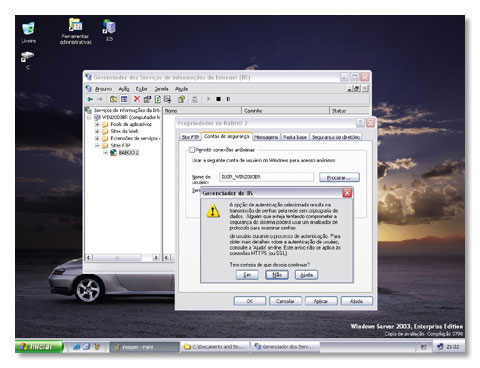The width and height of the screenshot is (480, 368).
Task: Close the Gerenciador do IIS warning dialog
Action: 347,193
